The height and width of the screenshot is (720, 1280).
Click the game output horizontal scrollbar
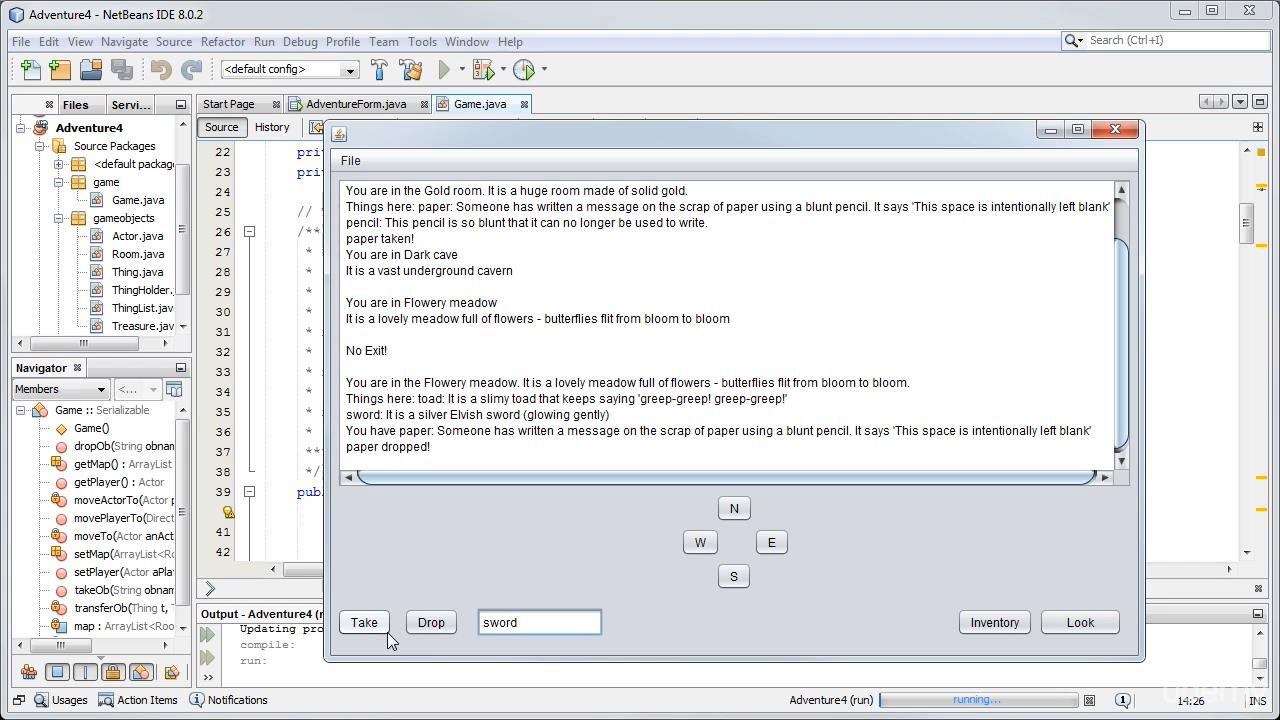pyautogui.click(x=727, y=477)
